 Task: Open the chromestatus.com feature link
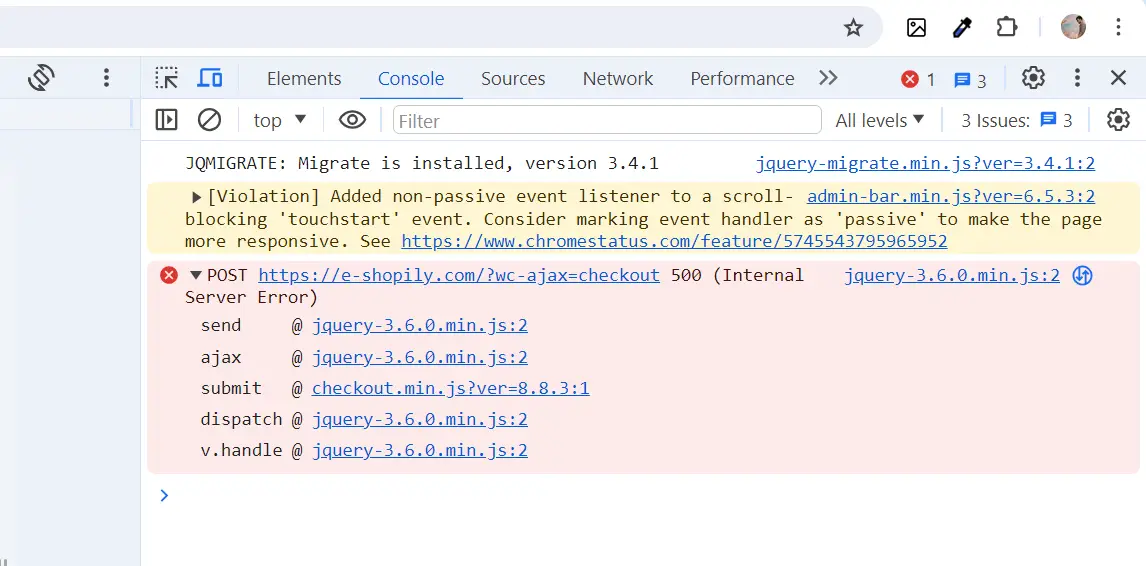pos(674,241)
